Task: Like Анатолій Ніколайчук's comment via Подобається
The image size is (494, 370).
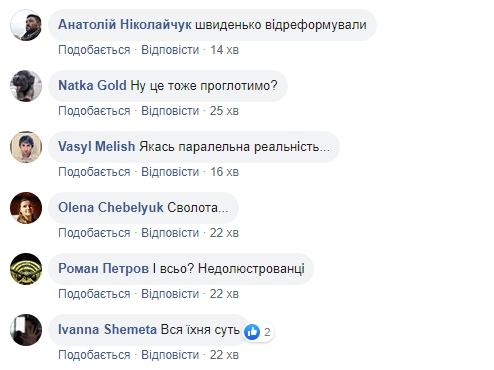Action: tap(94, 50)
